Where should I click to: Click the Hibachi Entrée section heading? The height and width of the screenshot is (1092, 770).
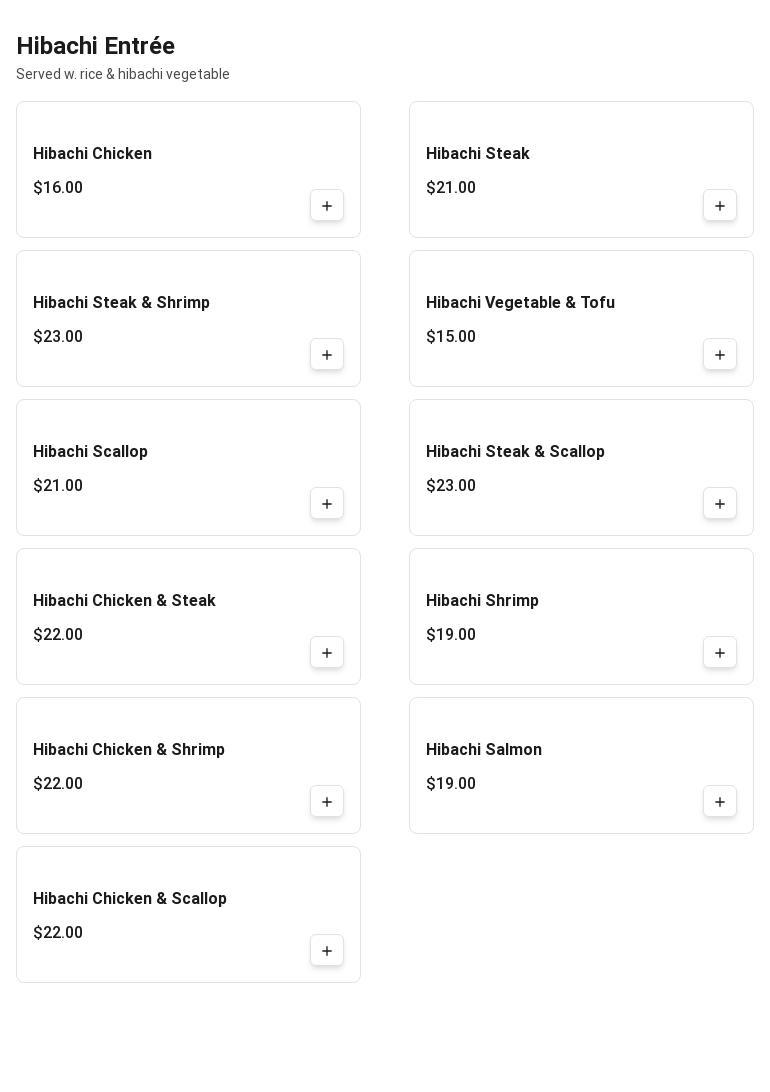[x=95, y=46]
